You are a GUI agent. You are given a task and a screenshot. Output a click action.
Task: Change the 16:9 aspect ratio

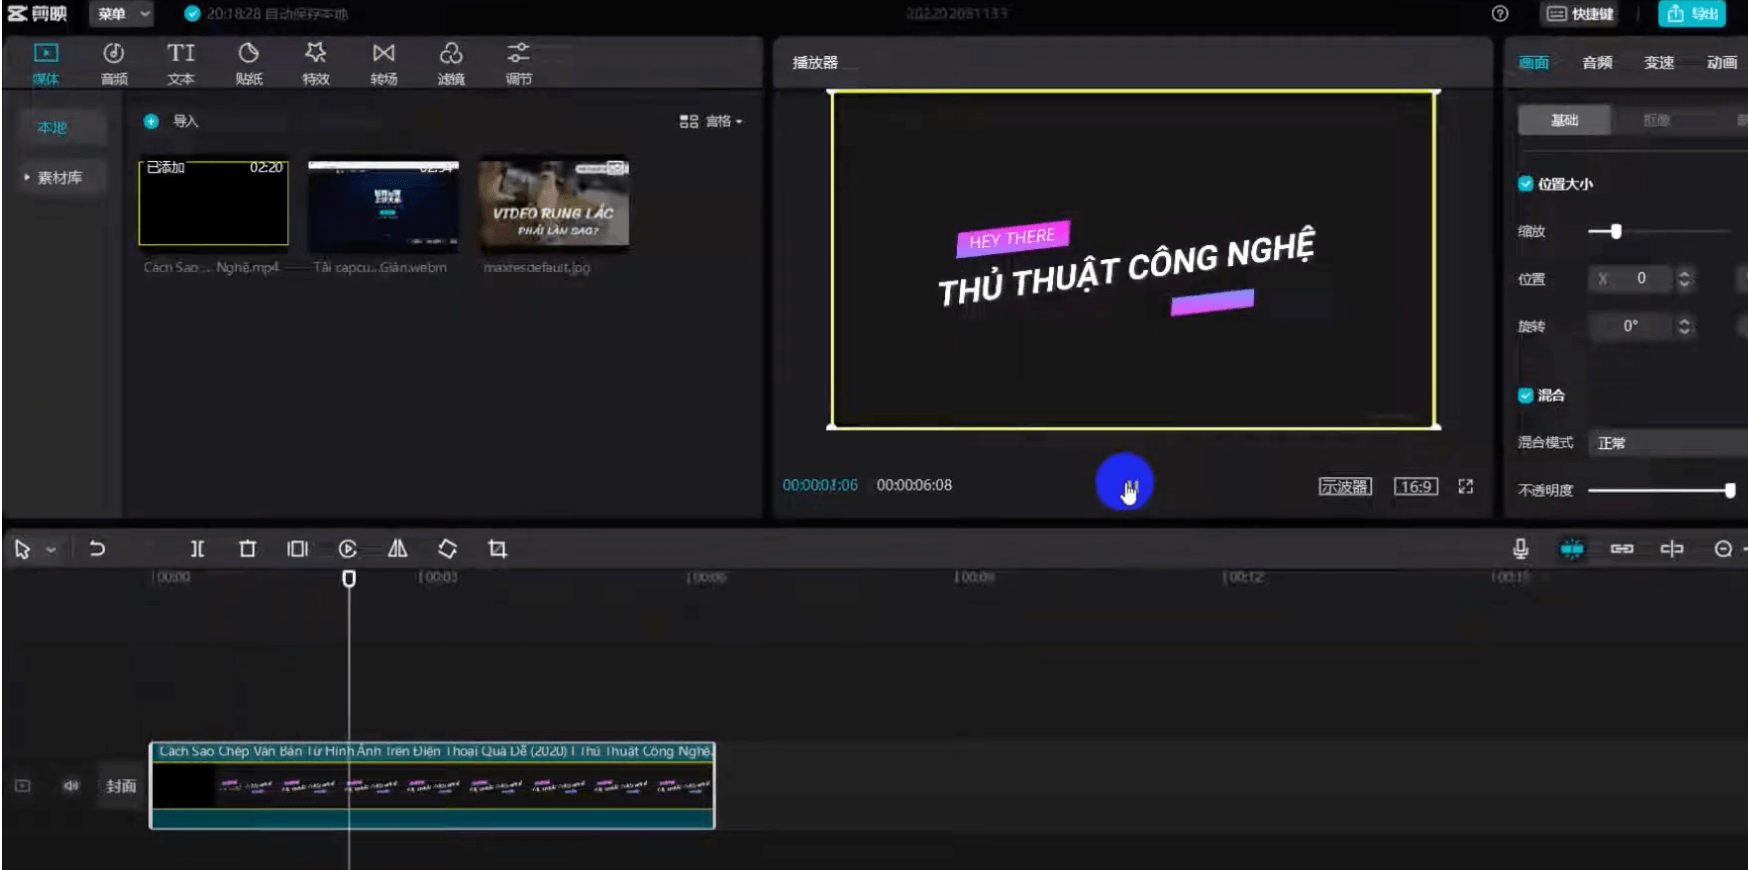click(x=1416, y=486)
